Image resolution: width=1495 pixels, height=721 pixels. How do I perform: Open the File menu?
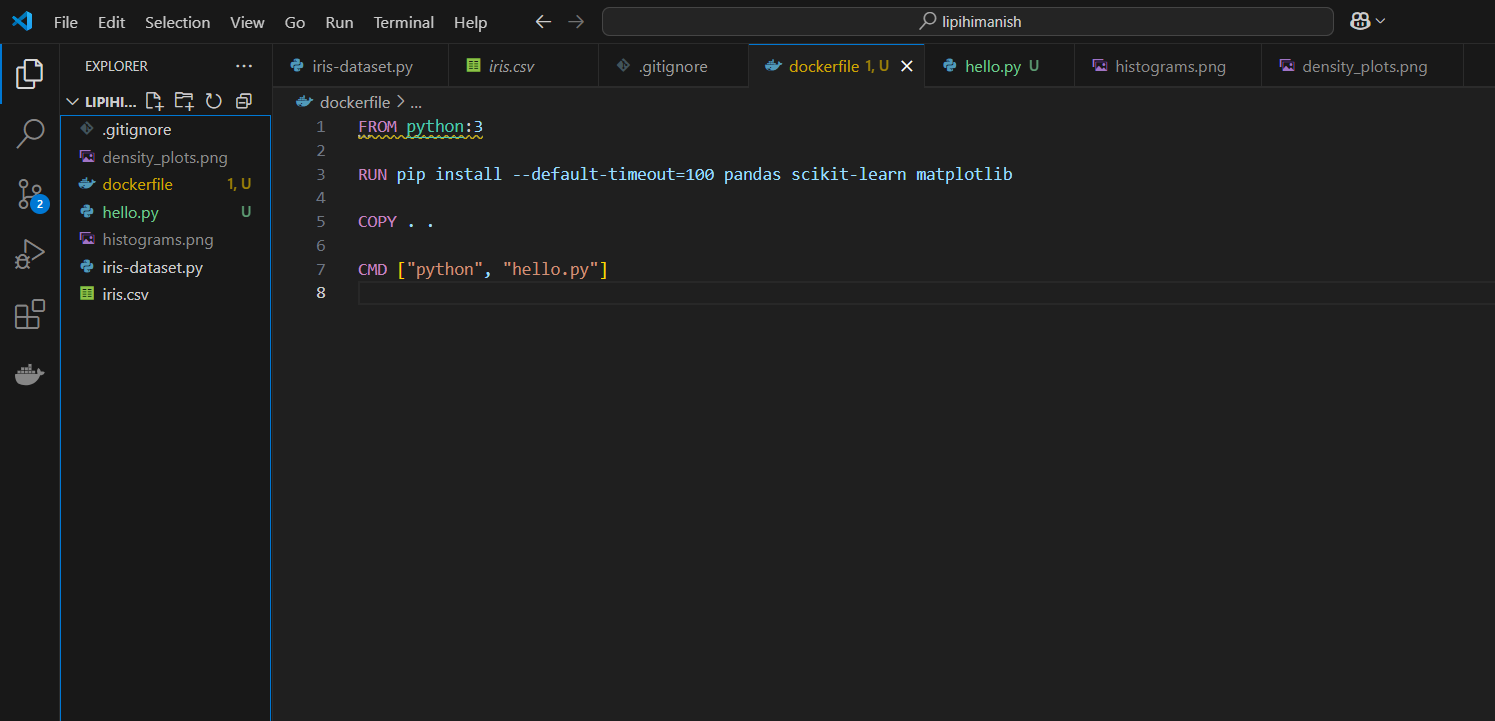click(x=66, y=22)
